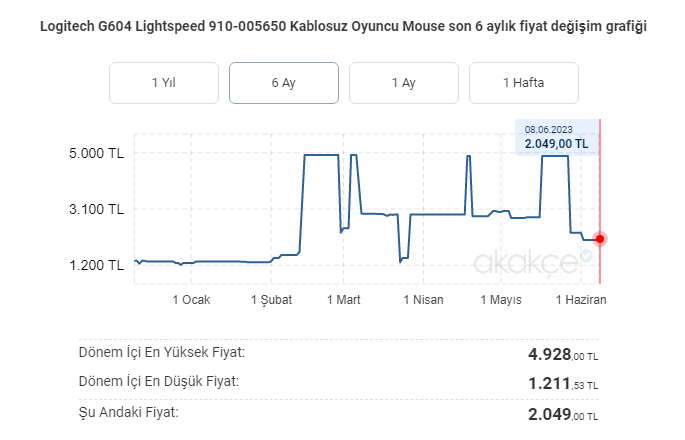Click the 1 Nisan date label
The height and width of the screenshot is (440, 685).
(x=423, y=299)
